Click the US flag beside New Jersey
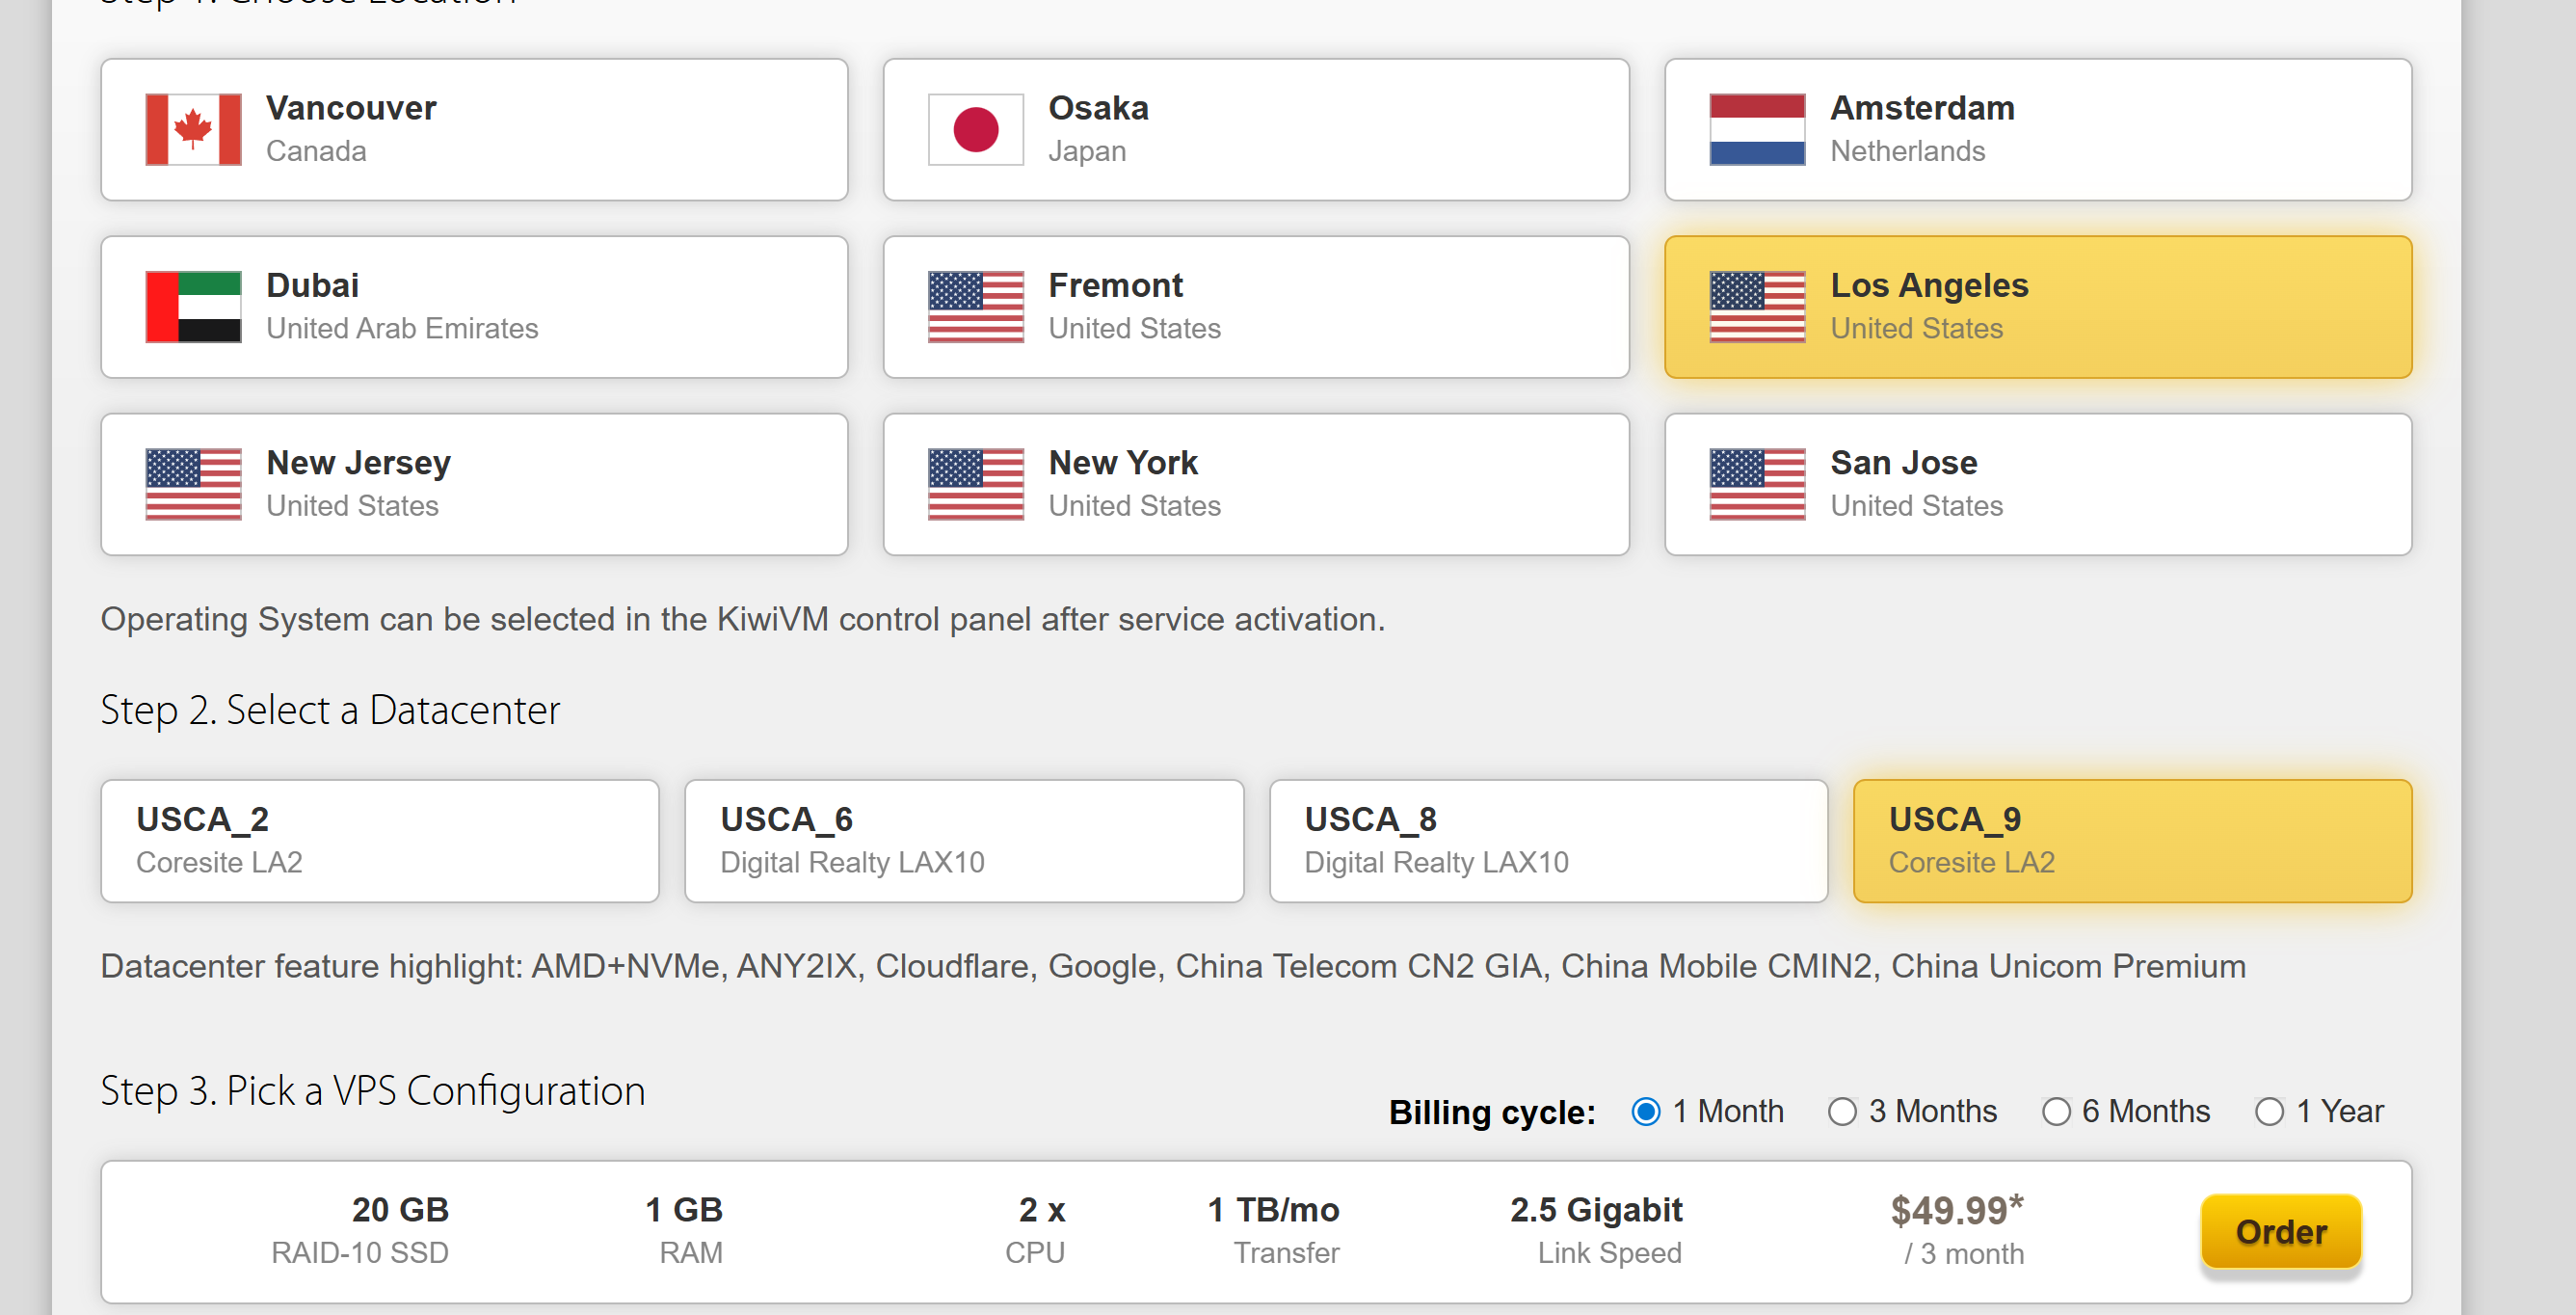Image resolution: width=2576 pixels, height=1315 pixels. (193, 484)
